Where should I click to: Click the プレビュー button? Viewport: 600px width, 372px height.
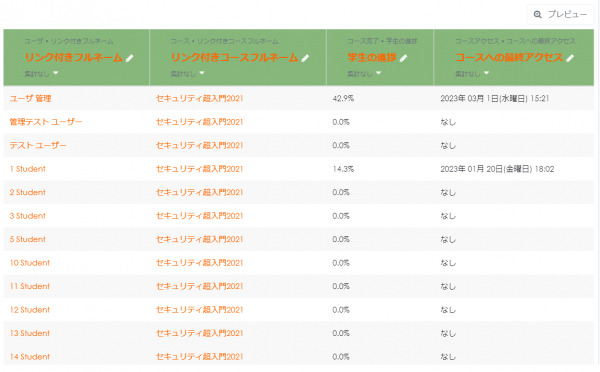(560, 15)
